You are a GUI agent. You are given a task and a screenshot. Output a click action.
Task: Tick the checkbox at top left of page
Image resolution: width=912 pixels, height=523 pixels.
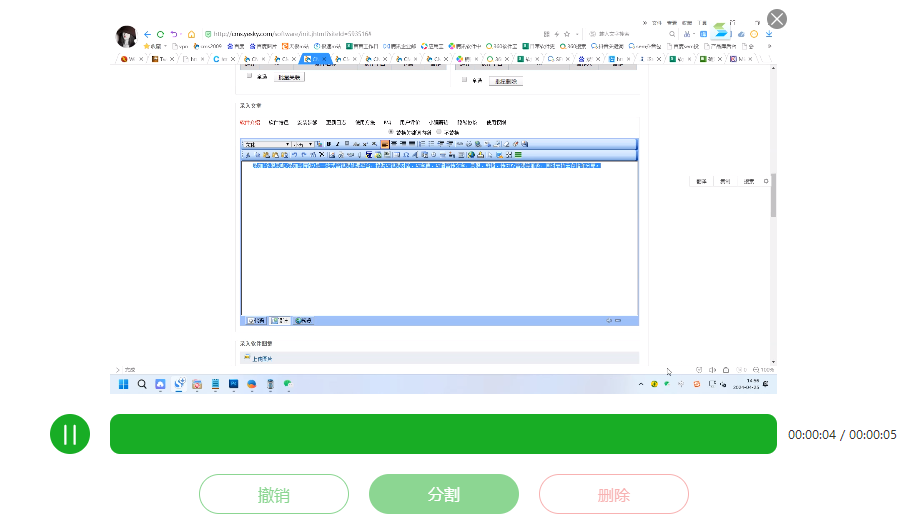point(249,76)
